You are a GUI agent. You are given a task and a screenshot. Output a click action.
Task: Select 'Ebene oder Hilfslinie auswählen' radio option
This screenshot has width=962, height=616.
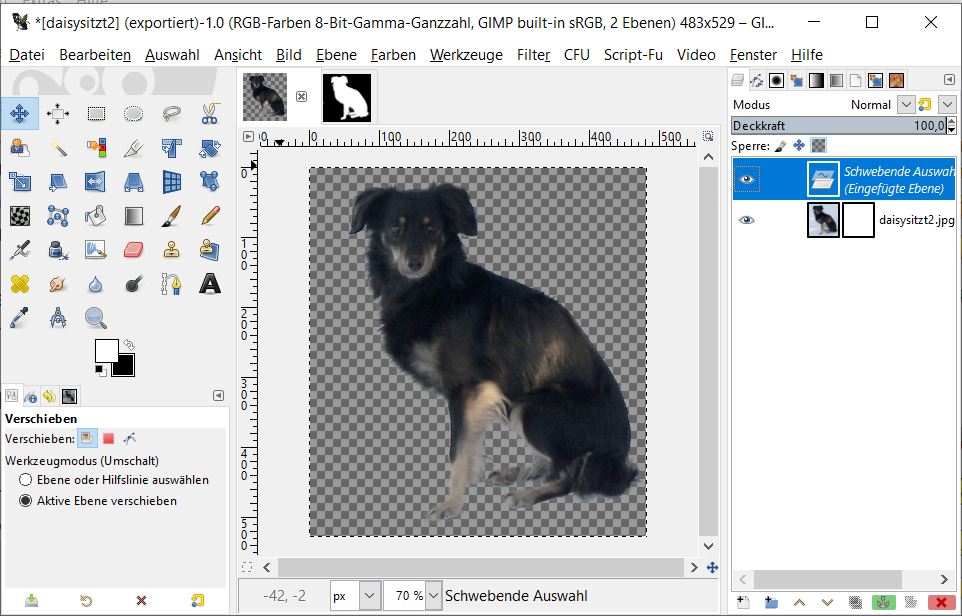[26, 480]
